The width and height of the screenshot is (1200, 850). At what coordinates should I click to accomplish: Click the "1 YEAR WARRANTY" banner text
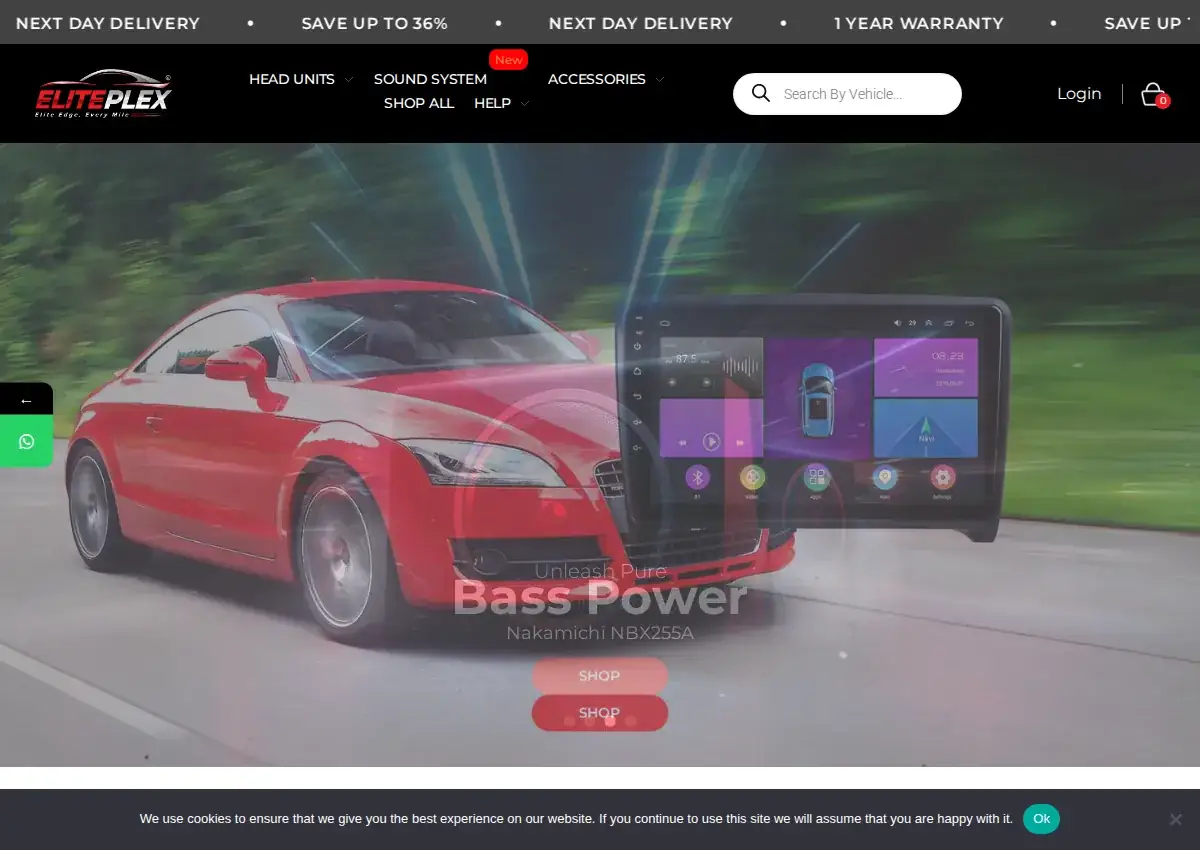click(919, 23)
